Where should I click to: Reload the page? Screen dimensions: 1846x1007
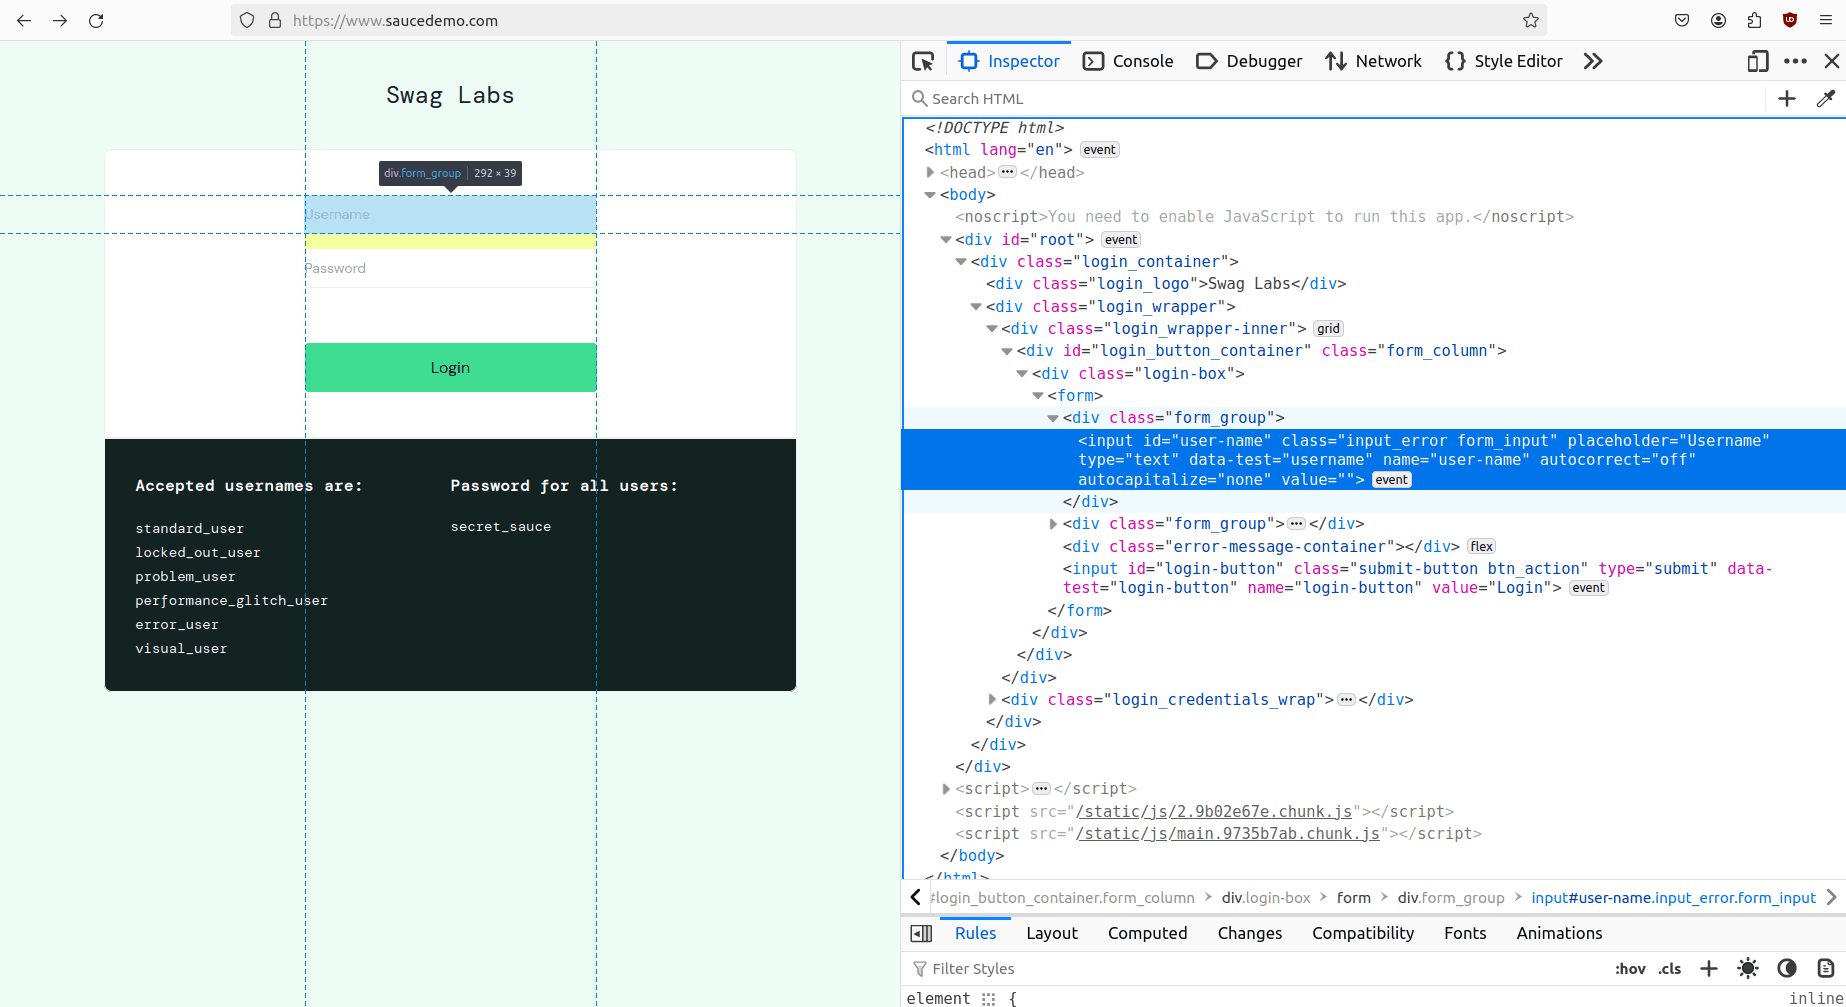pyautogui.click(x=96, y=20)
